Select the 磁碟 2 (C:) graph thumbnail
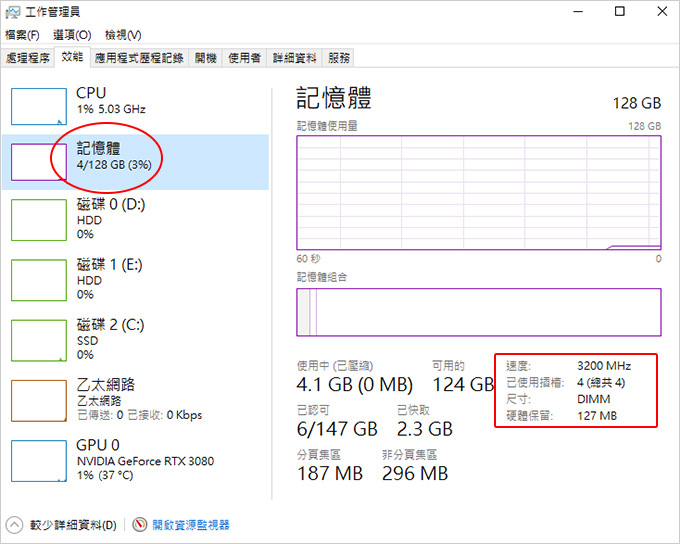This screenshot has width=680, height=544. pyautogui.click(x=39, y=341)
